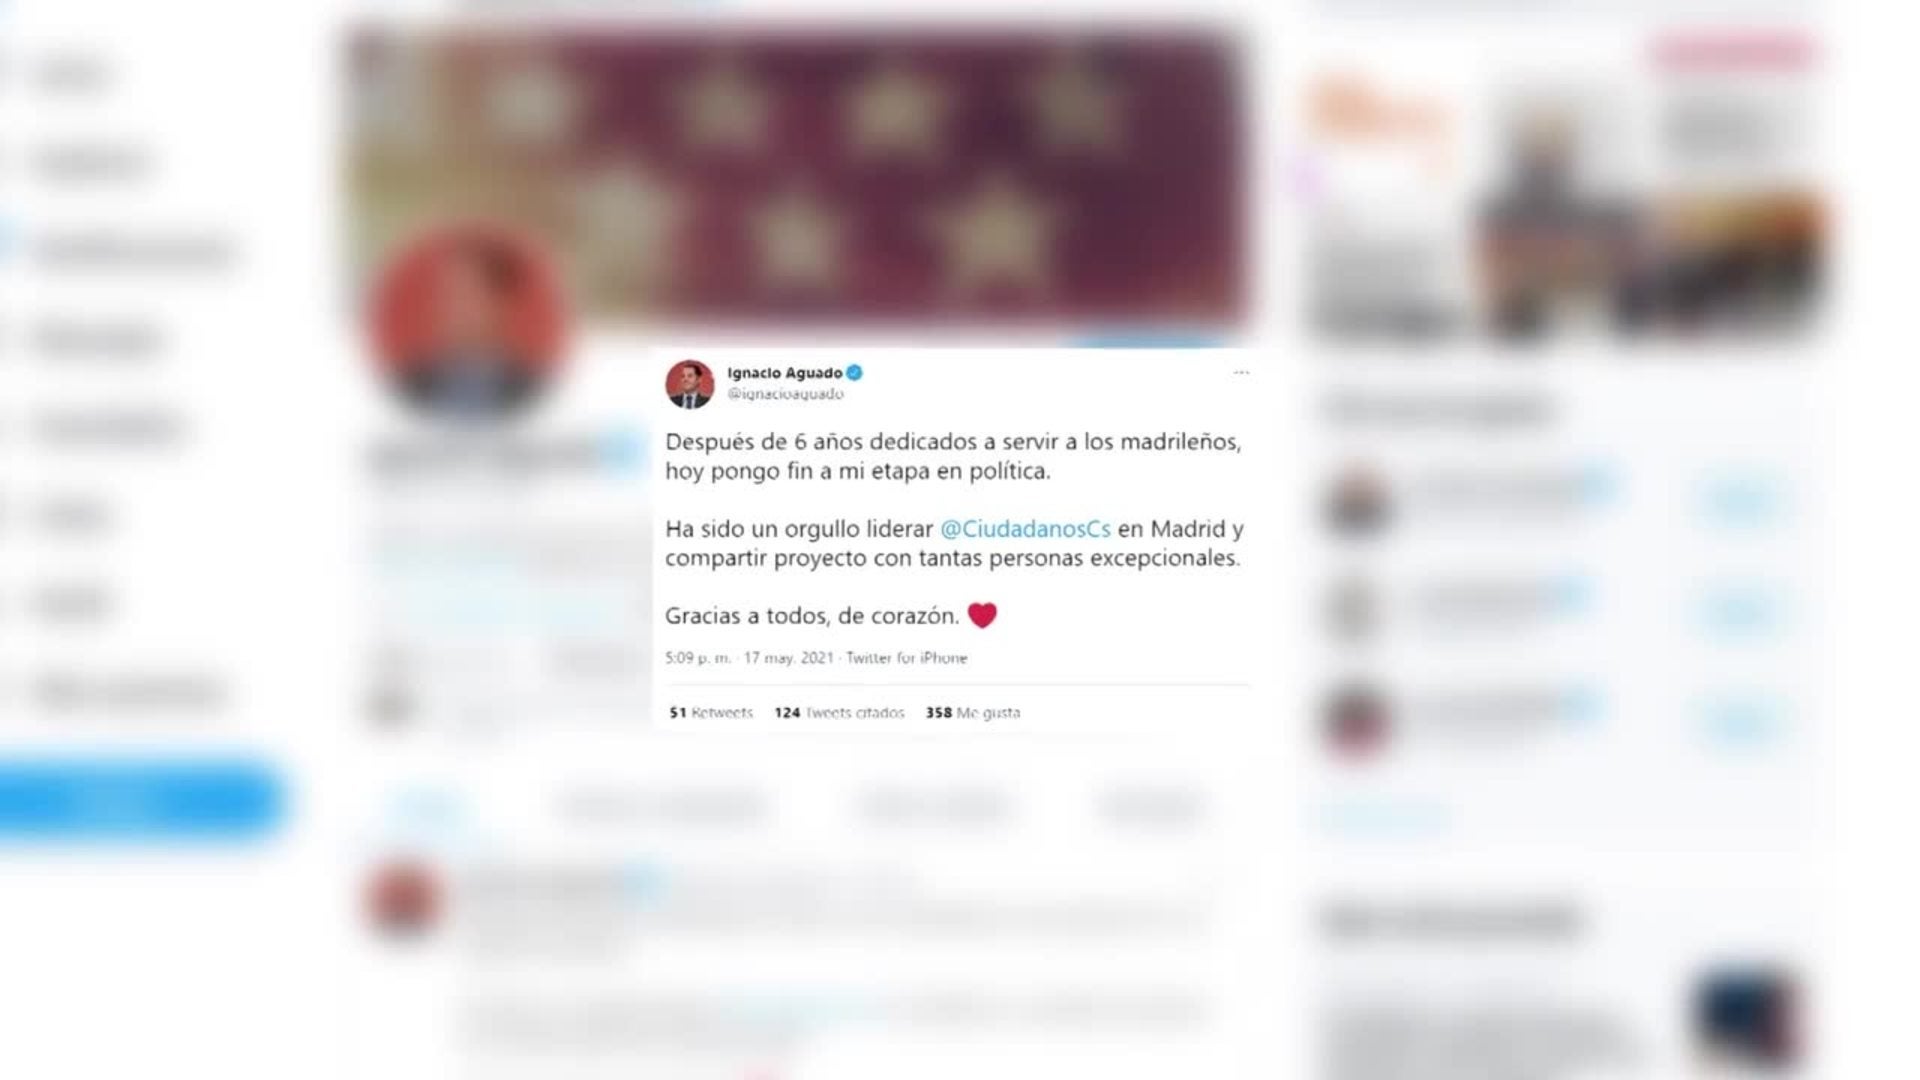This screenshot has height=1080, width=1920.
Task: Click Ignacio Aguado's small tweet avatar
Action: [x=690, y=384]
